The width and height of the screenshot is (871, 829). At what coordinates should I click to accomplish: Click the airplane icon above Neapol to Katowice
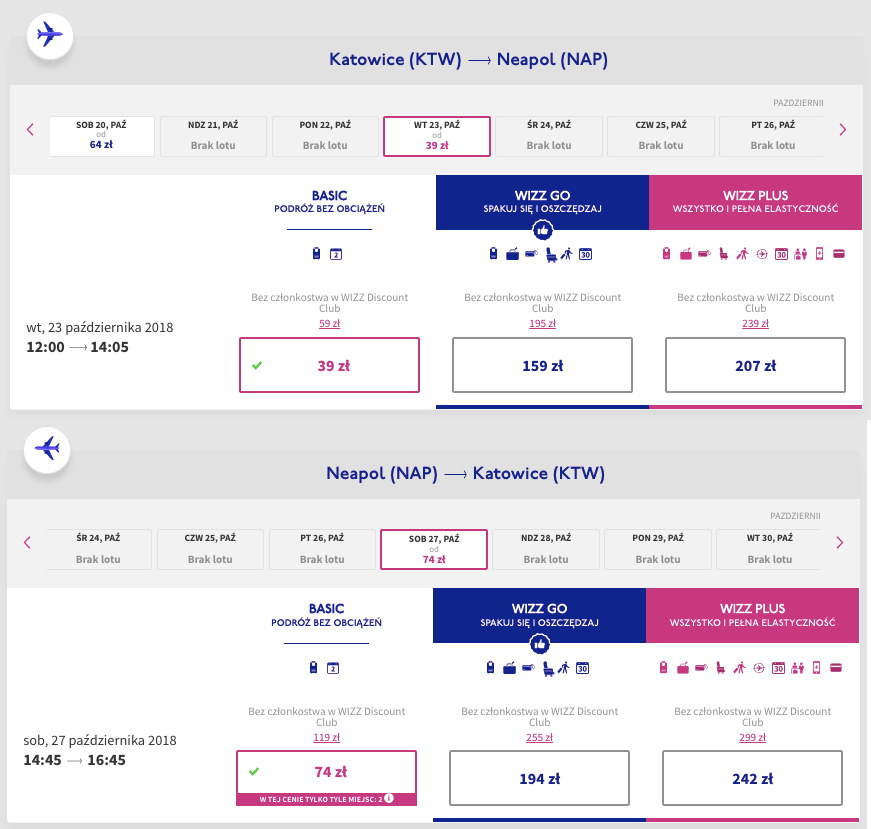(x=48, y=447)
